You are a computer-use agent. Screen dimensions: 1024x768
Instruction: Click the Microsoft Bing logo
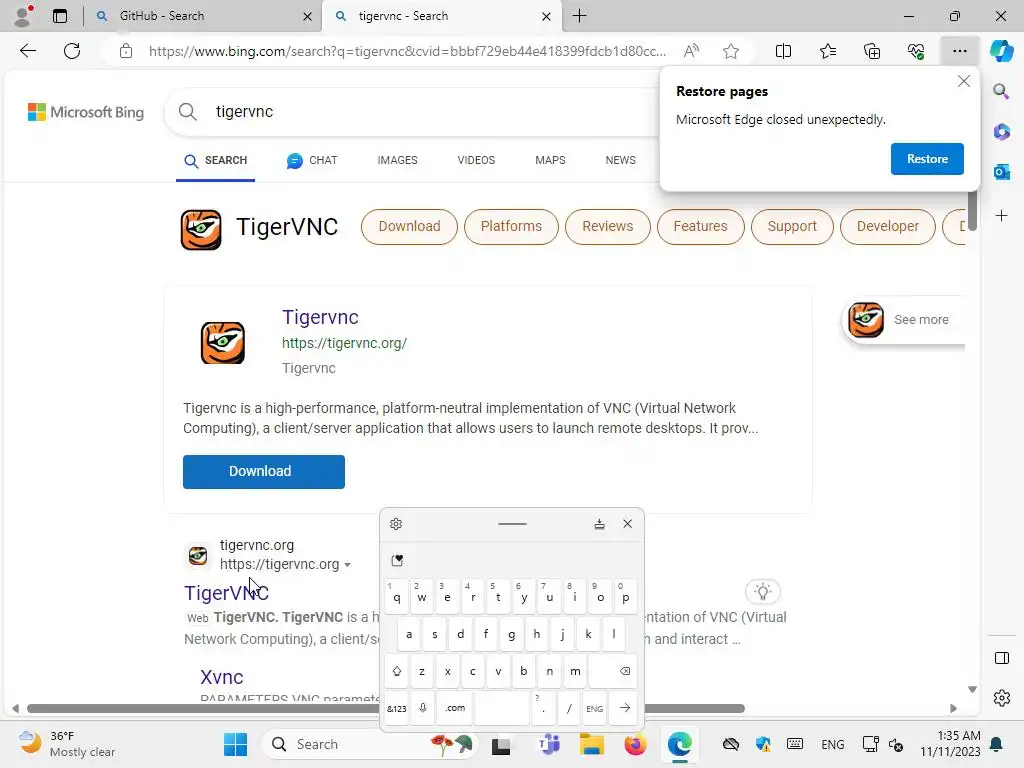[x=86, y=112]
